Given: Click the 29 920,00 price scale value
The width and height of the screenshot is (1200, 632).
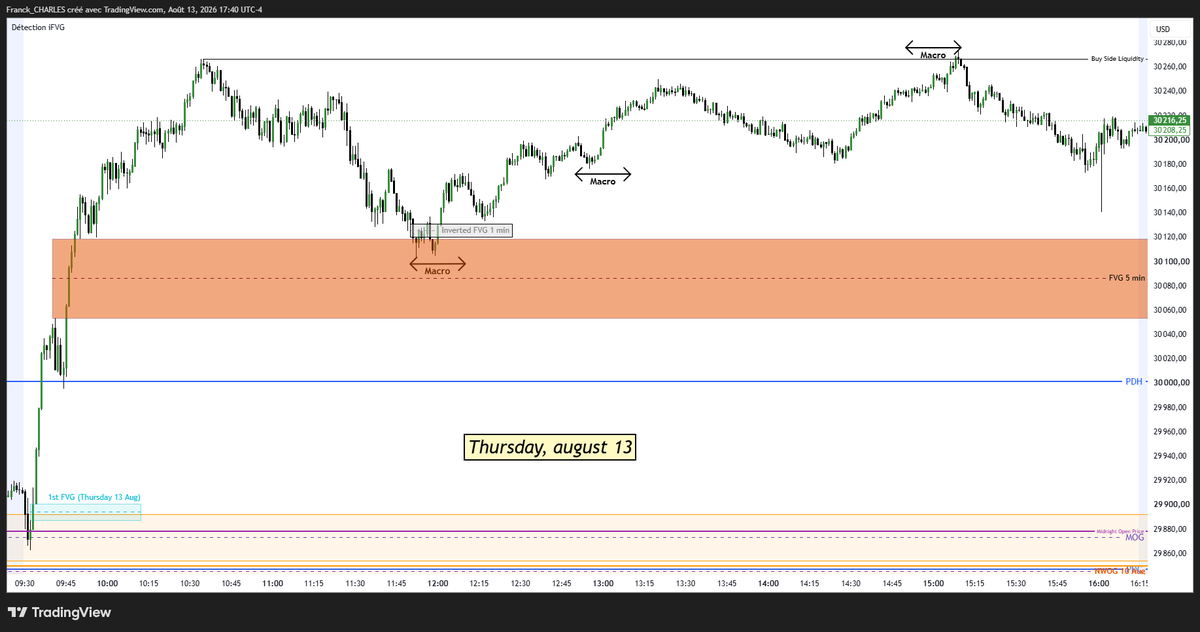Looking at the screenshot, I should (1171, 480).
